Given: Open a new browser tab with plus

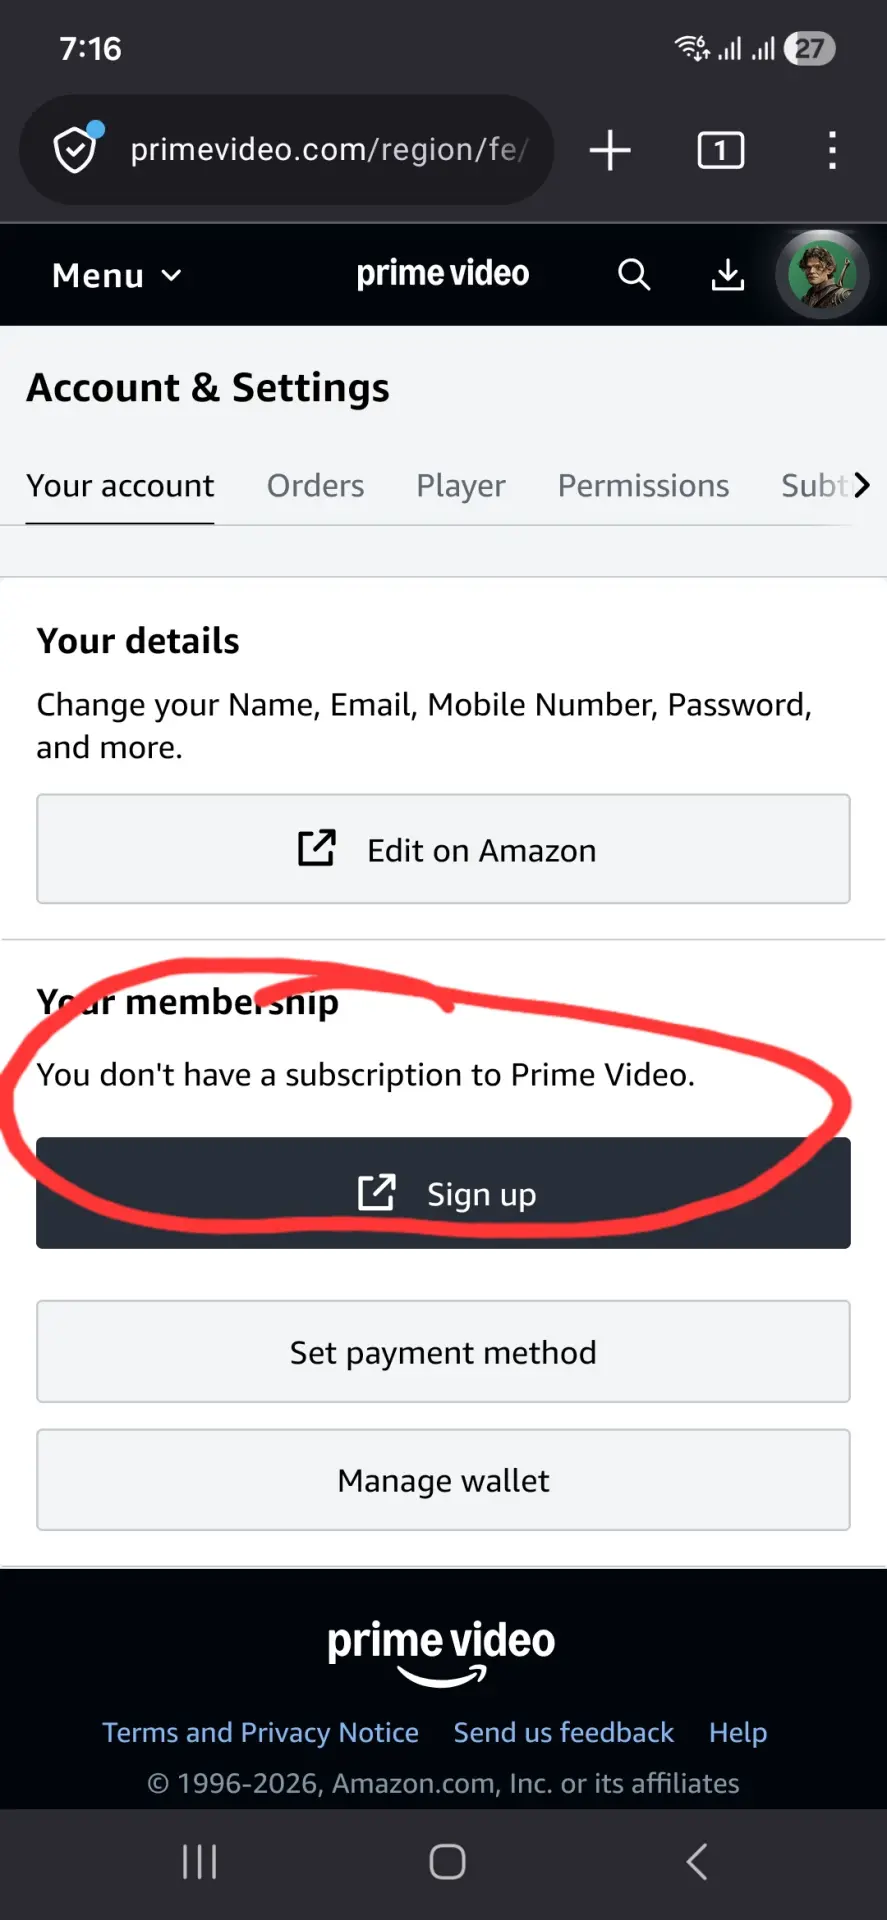Looking at the screenshot, I should 610,151.
